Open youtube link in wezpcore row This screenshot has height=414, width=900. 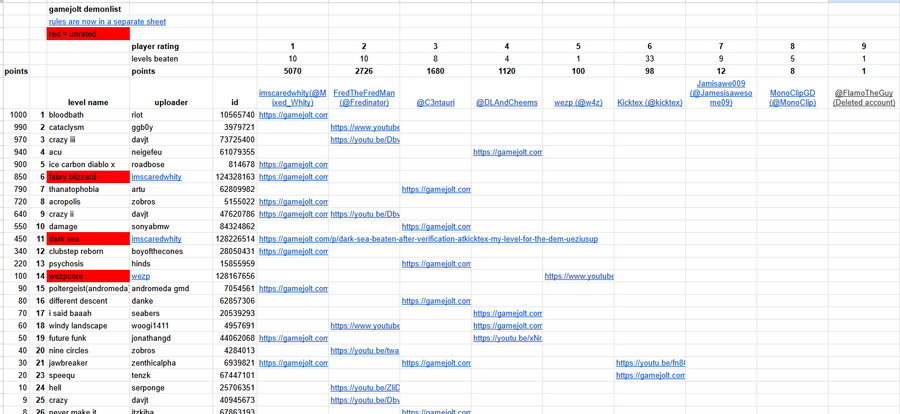pyautogui.click(x=579, y=276)
